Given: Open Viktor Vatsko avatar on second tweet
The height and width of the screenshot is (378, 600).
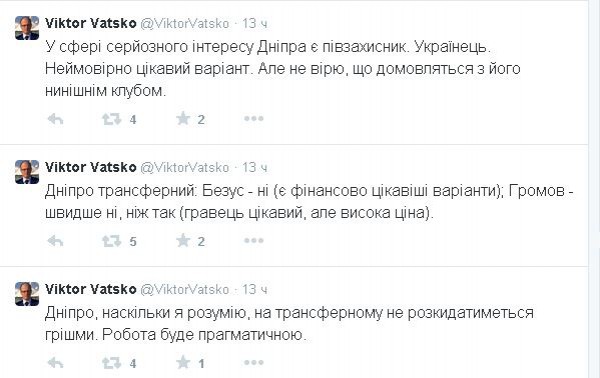Looking at the screenshot, I should 27,172.
